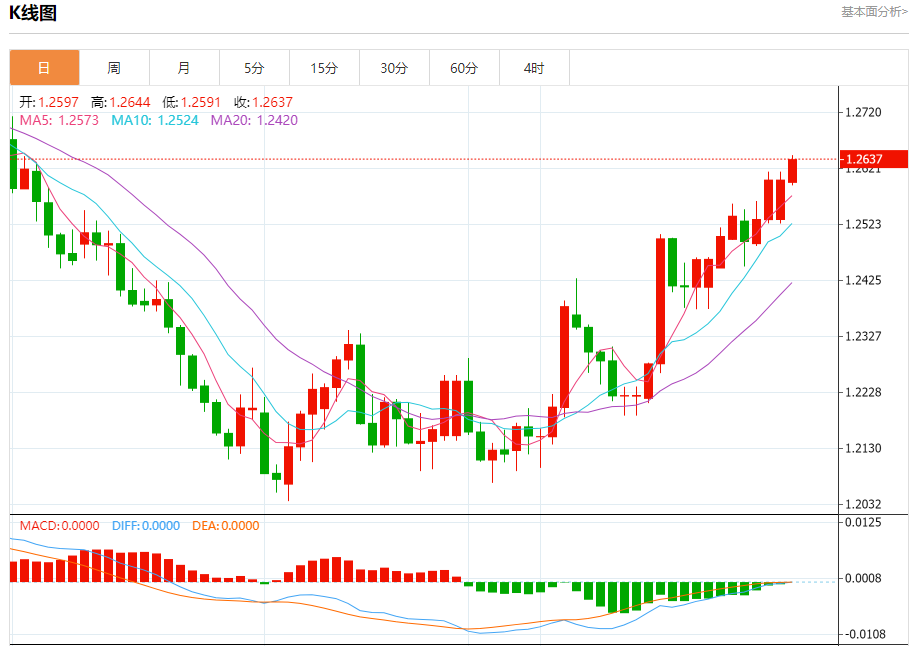
Task: Click the 1.2720 price axis label
Action: pyautogui.click(x=863, y=112)
